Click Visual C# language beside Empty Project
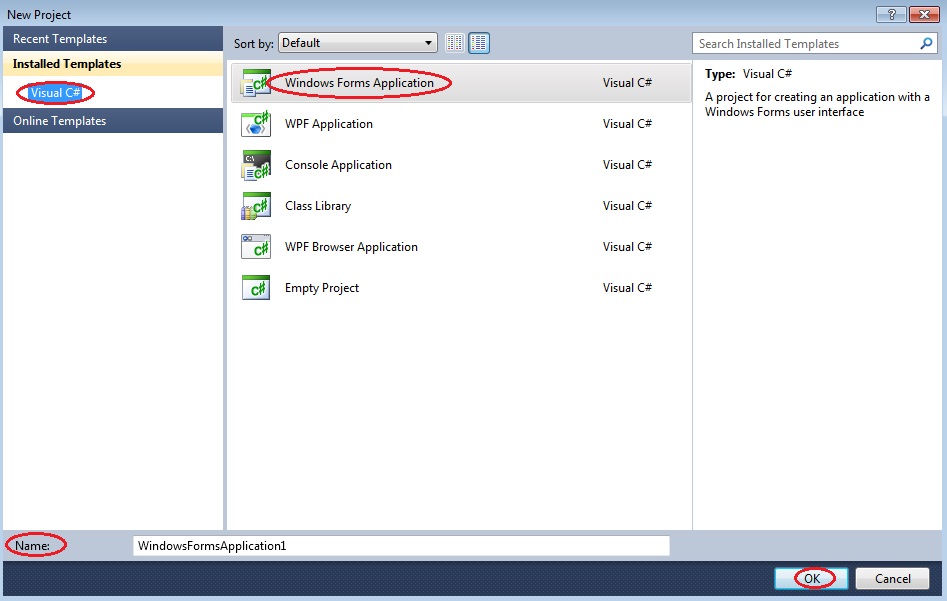Screen dimensions: 947x601 click(x=627, y=288)
